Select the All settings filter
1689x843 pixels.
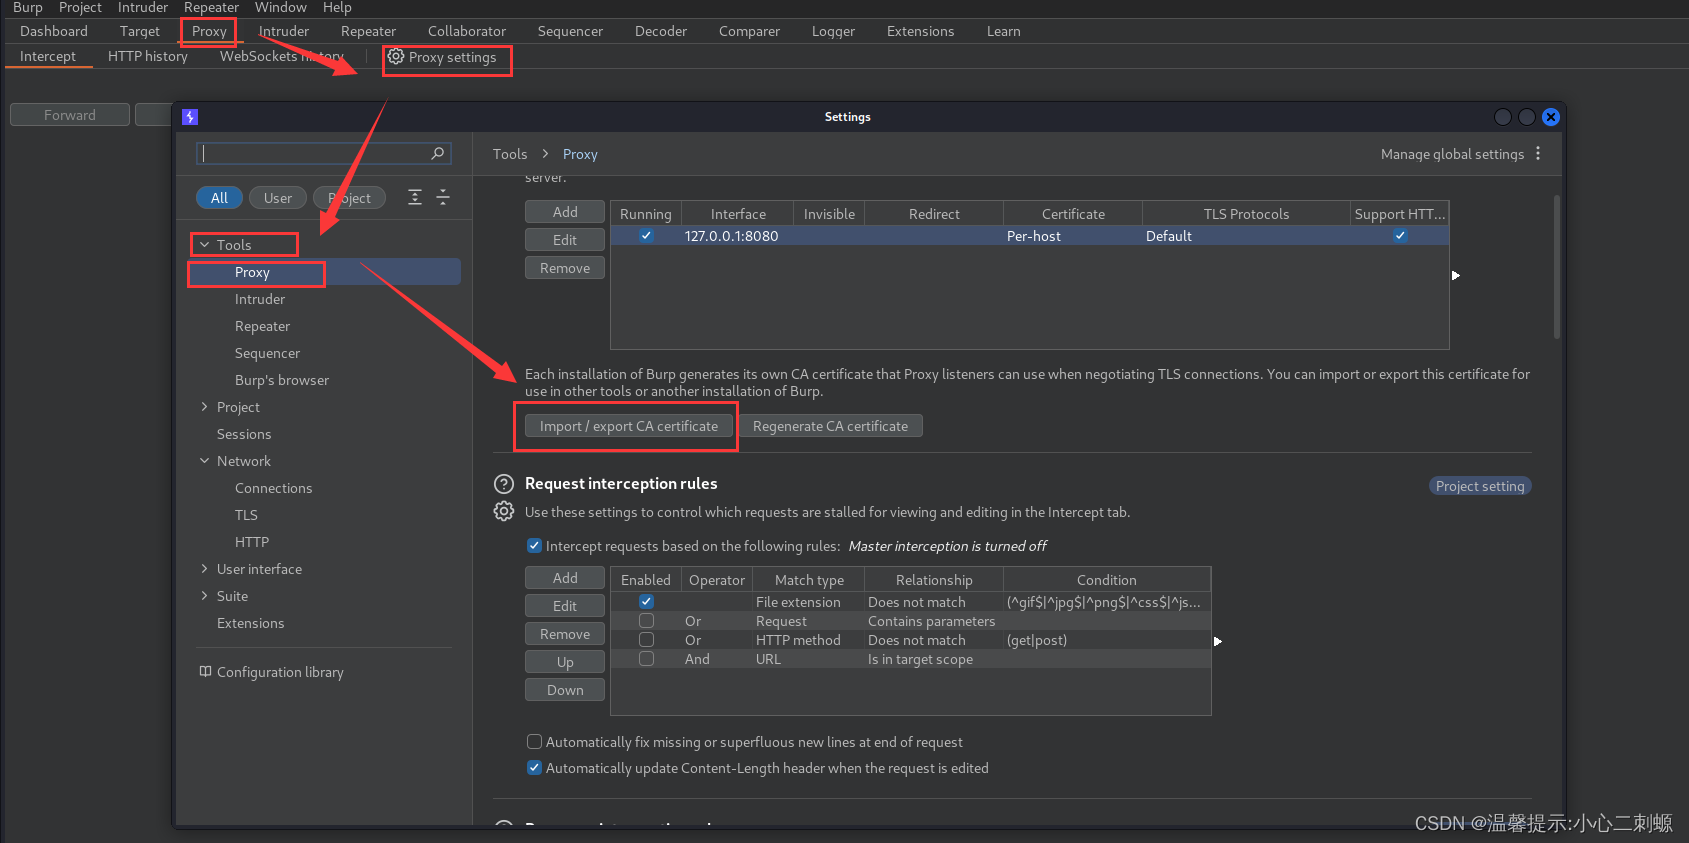pos(219,198)
